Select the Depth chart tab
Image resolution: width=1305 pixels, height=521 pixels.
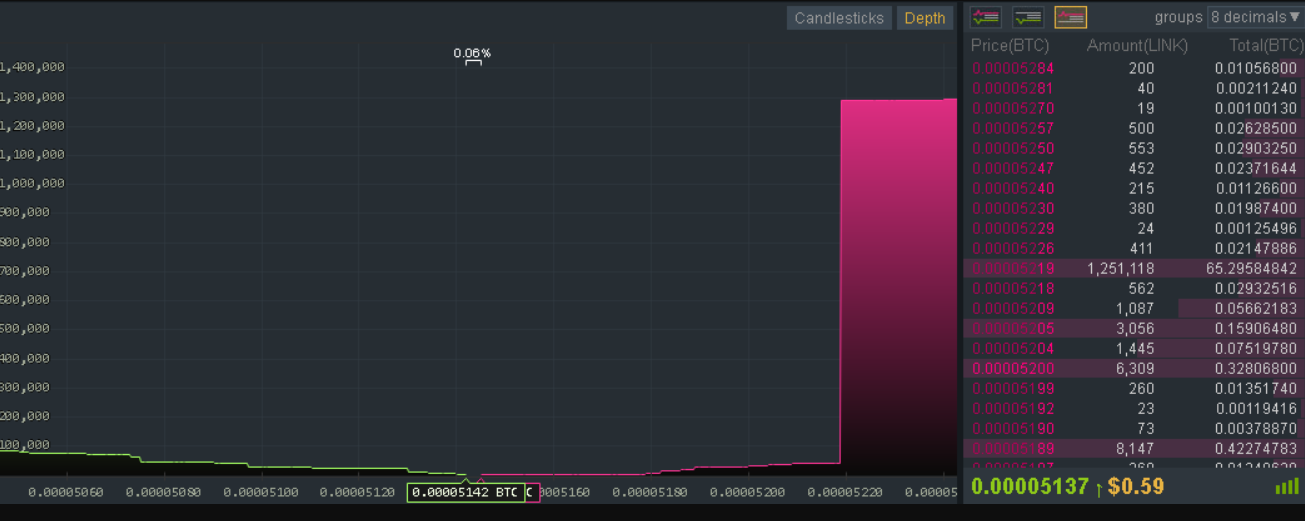click(x=924, y=18)
